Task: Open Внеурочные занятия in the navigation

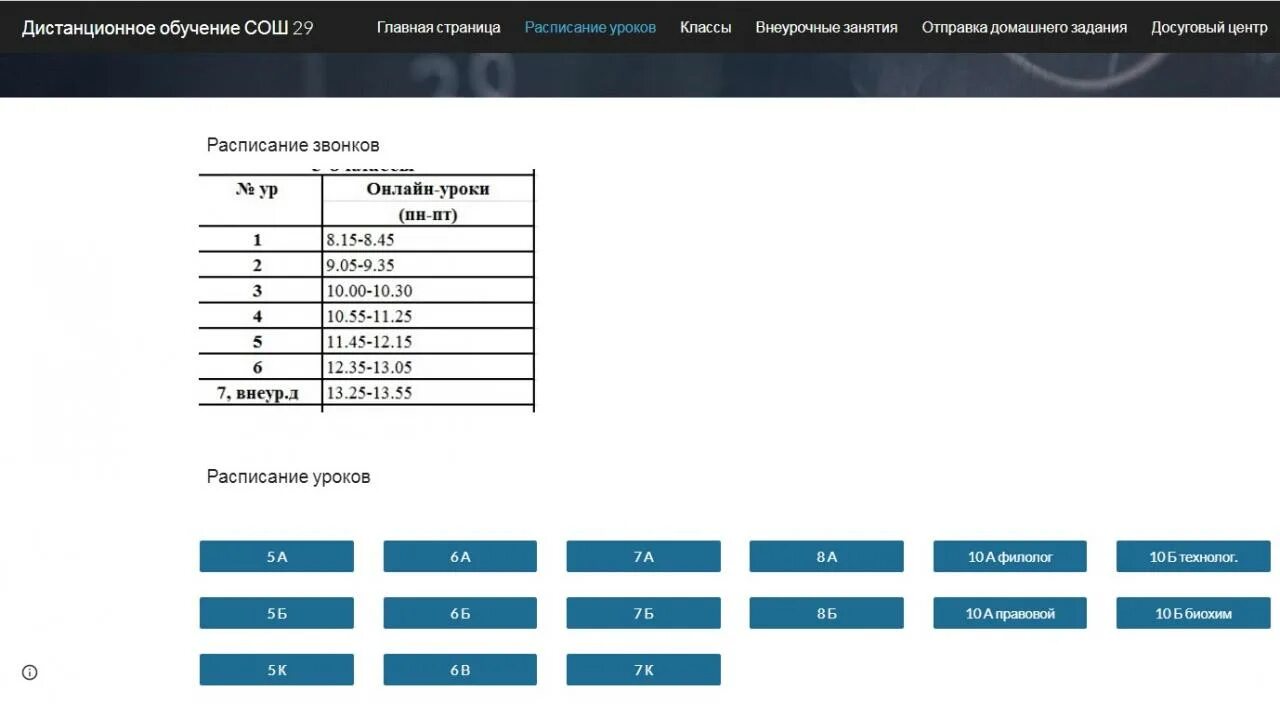Action: click(826, 27)
